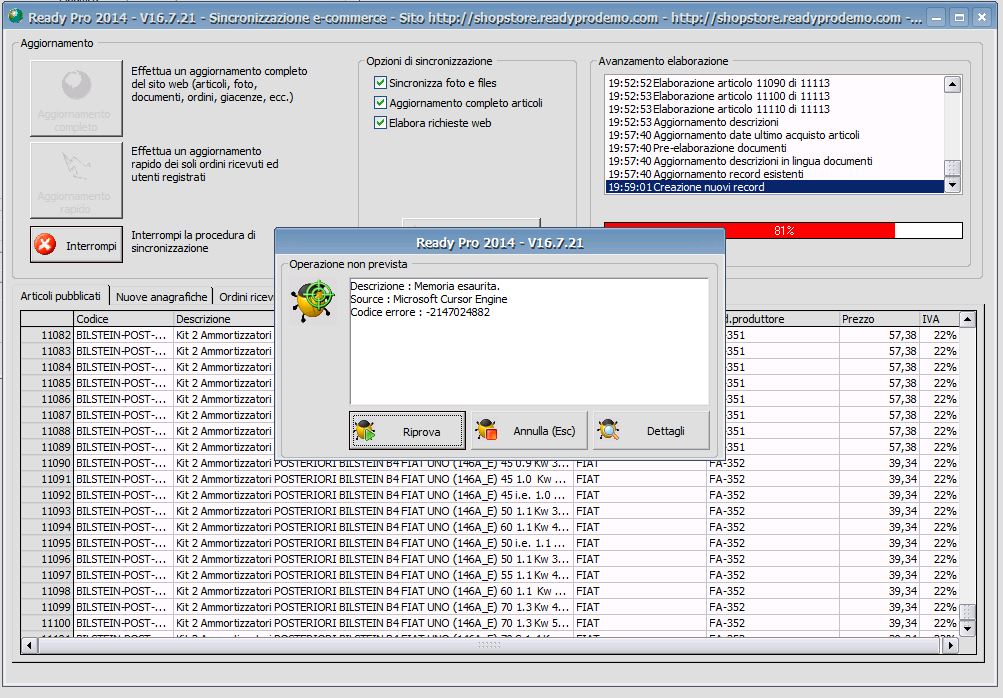The image size is (1003, 698).
Task: Toggle Aggiornamento completo articoli checkbox
Action: (x=380, y=103)
